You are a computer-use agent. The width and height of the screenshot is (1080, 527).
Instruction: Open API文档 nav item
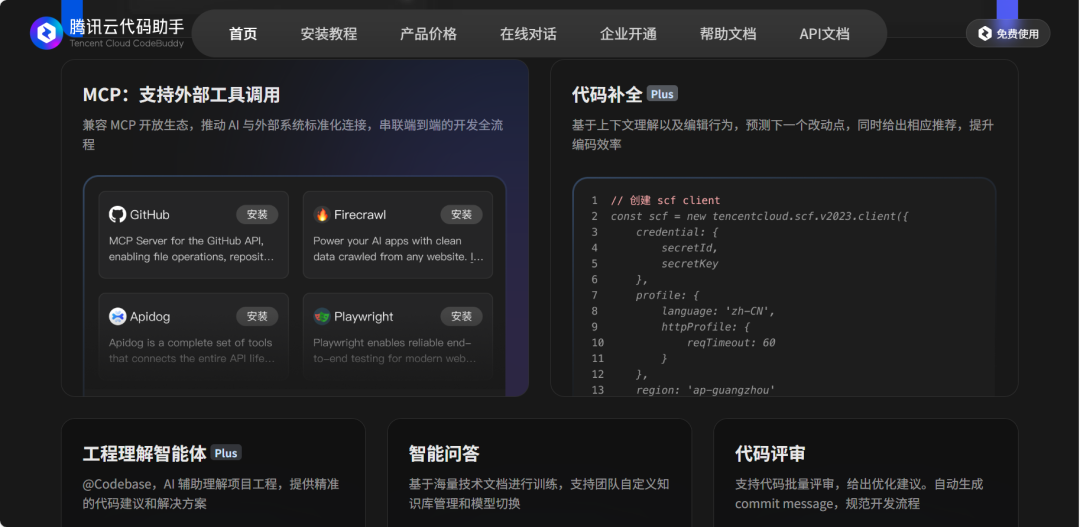click(x=824, y=34)
